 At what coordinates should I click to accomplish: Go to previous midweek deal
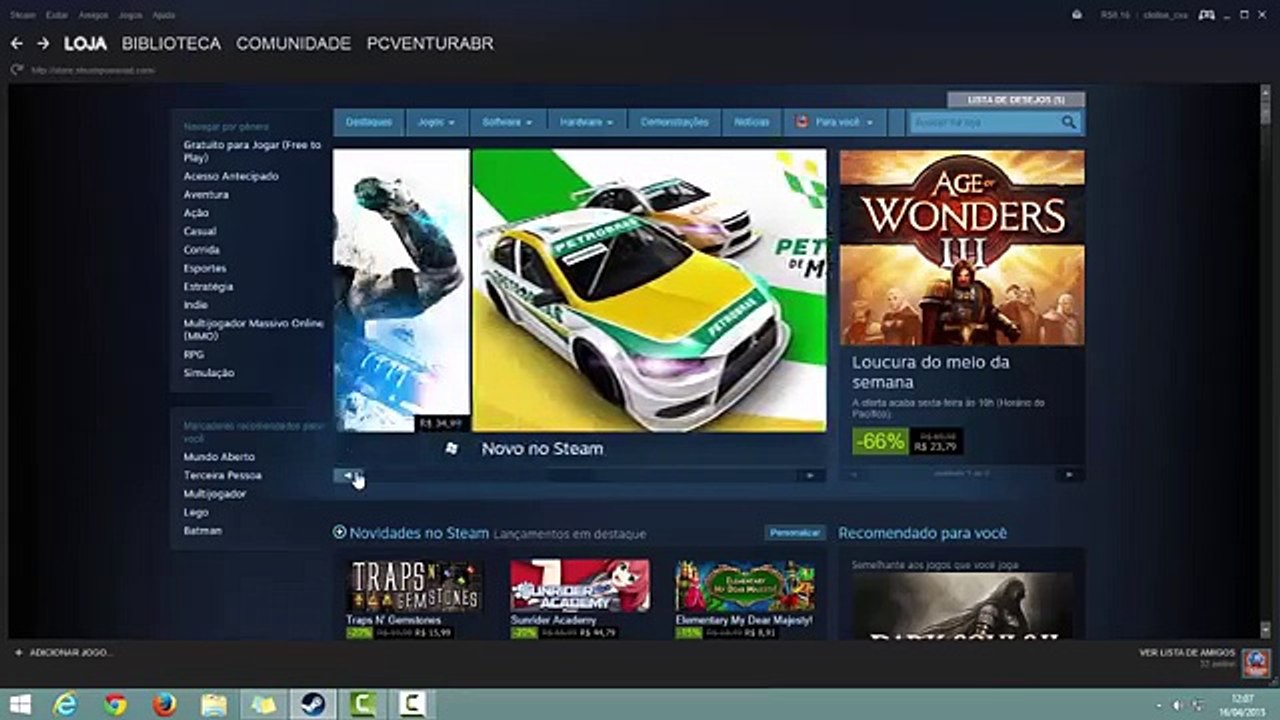[x=853, y=474]
